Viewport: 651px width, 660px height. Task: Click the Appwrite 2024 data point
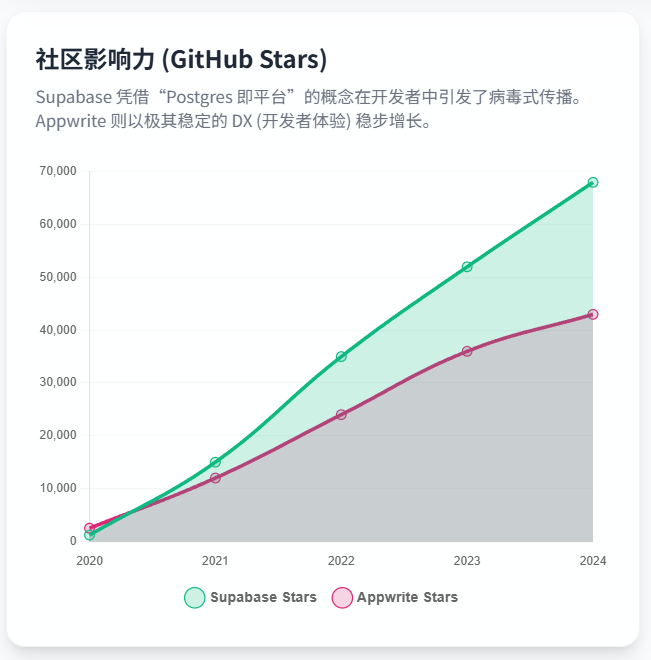click(x=593, y=314)
